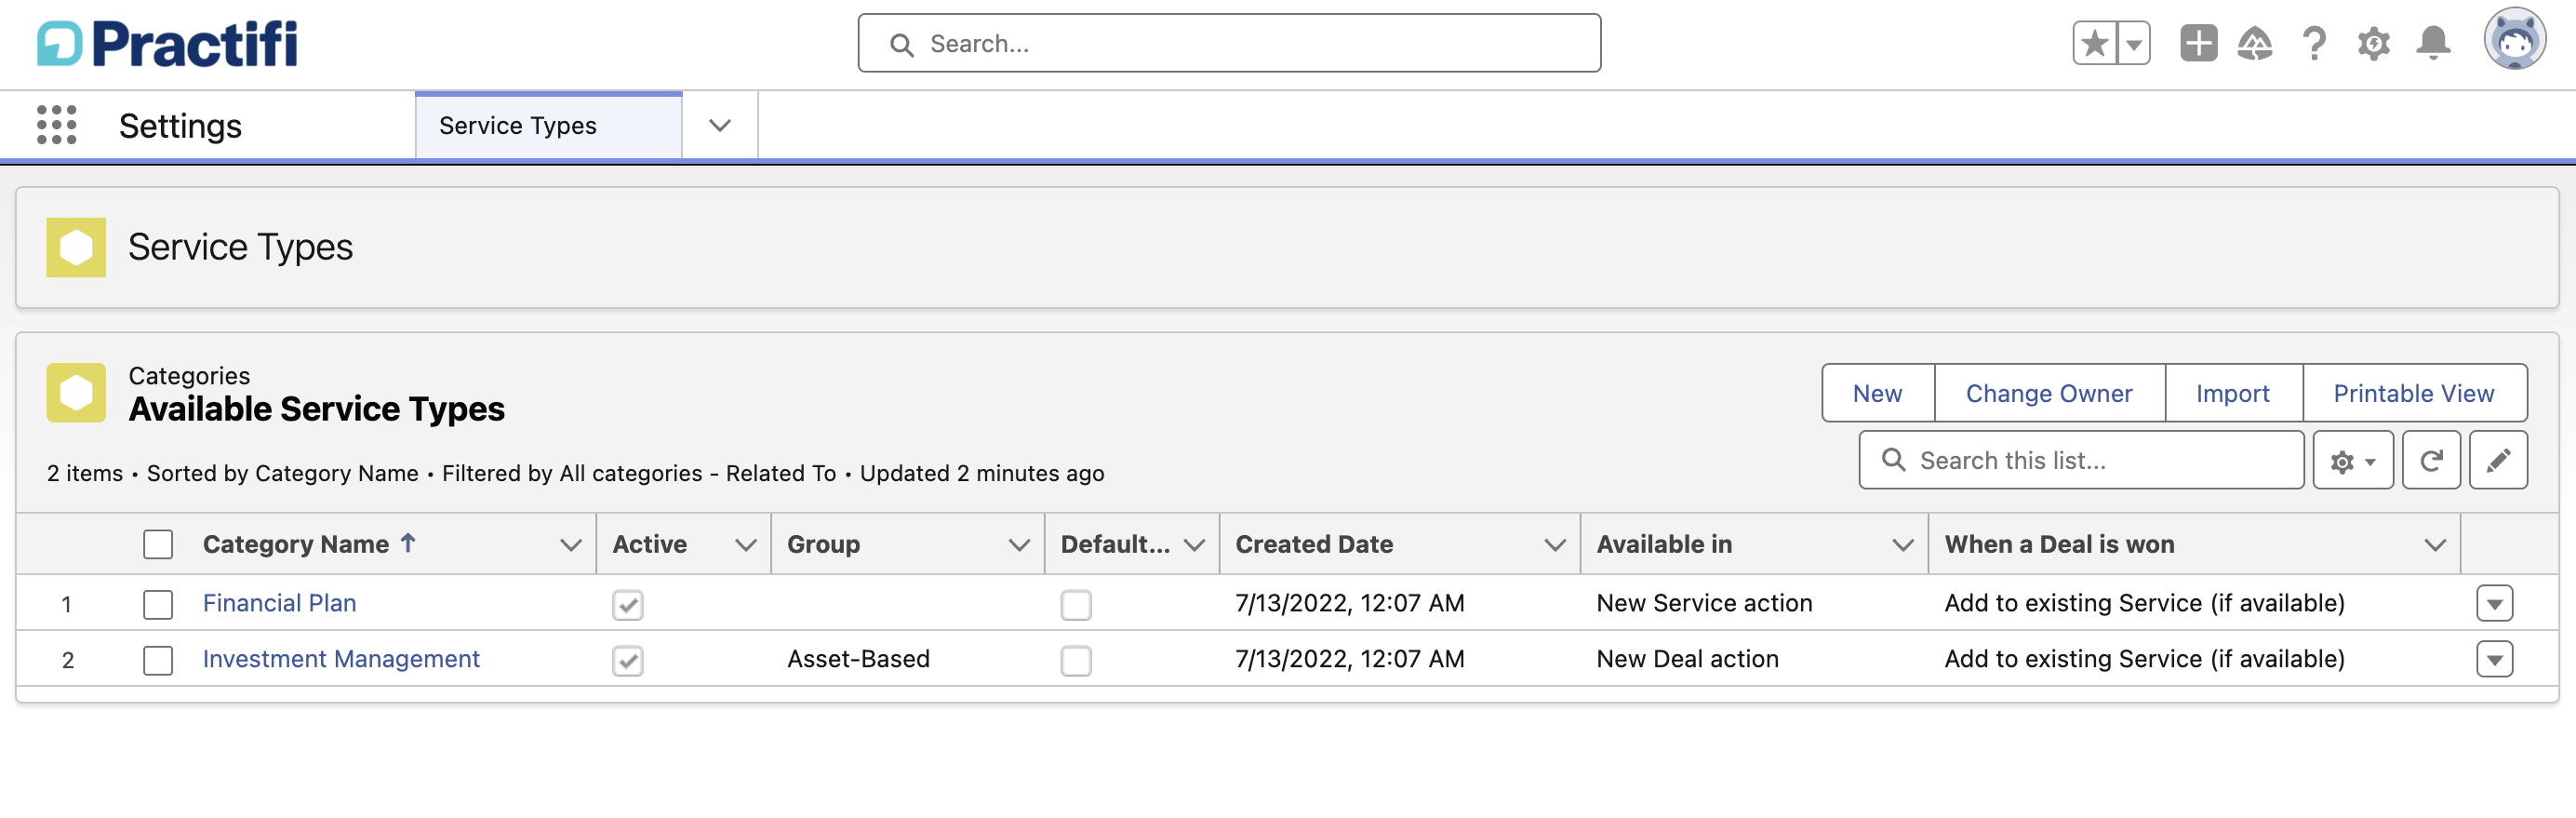Viewport: 2576px width, 818px height.
Task: Click the Change Owner button
Action: 2049,393
